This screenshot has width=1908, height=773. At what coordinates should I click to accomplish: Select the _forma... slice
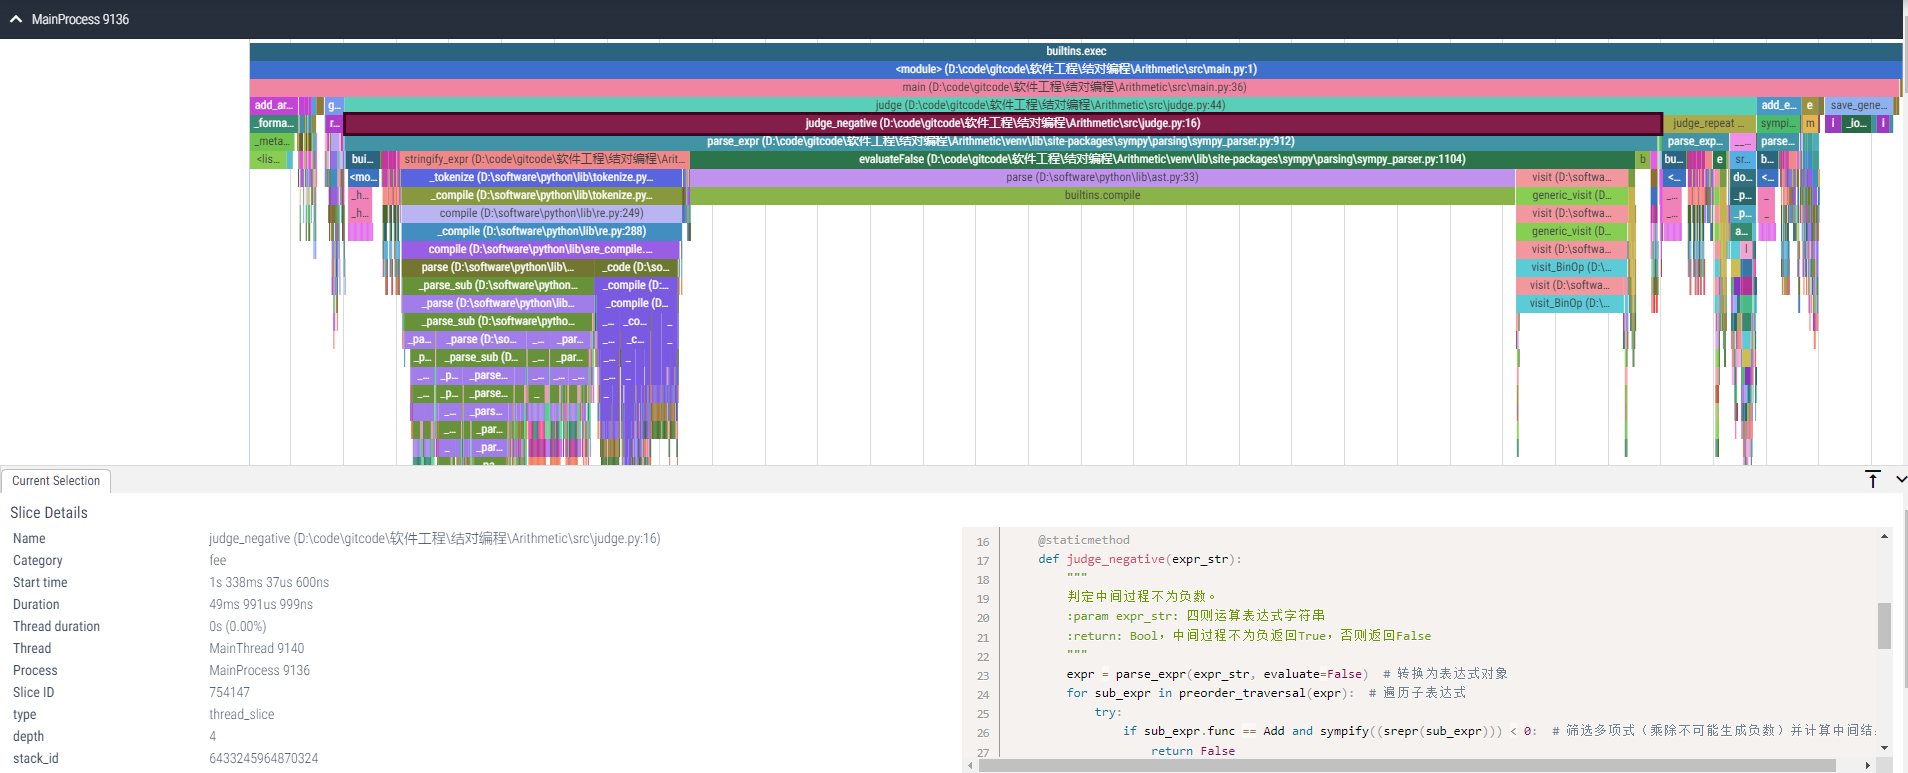click(x=273, y=123)
